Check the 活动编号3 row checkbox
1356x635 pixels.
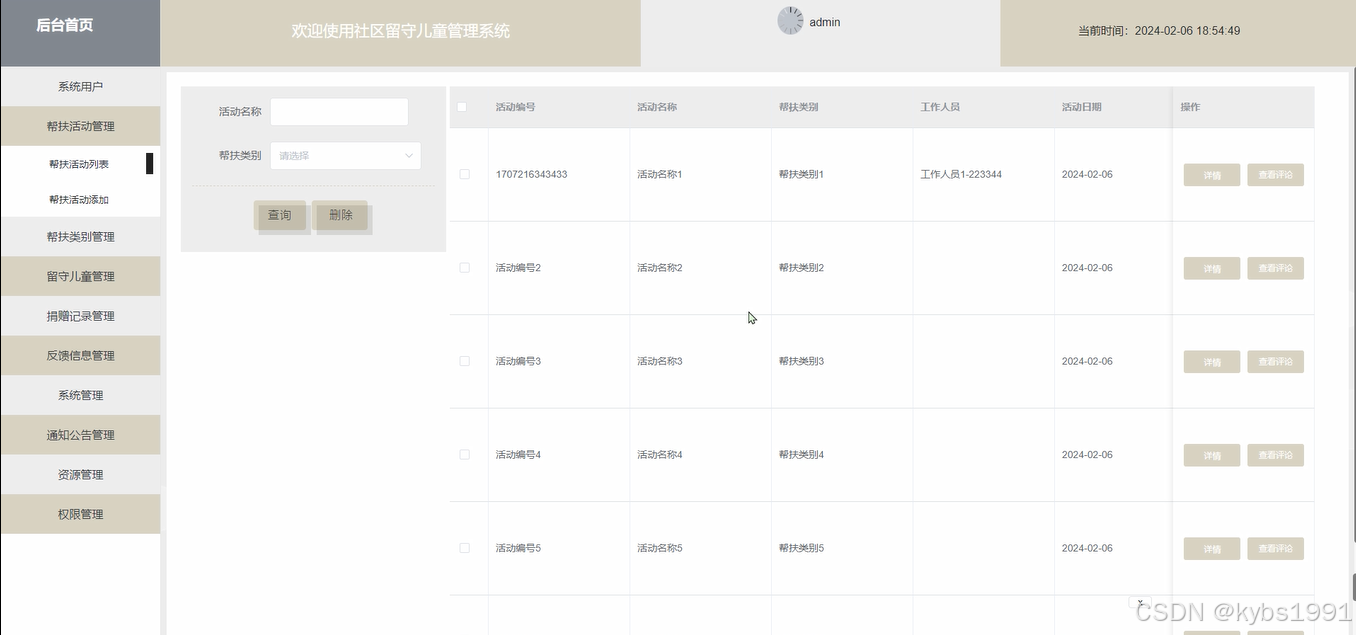pos(464,361)
